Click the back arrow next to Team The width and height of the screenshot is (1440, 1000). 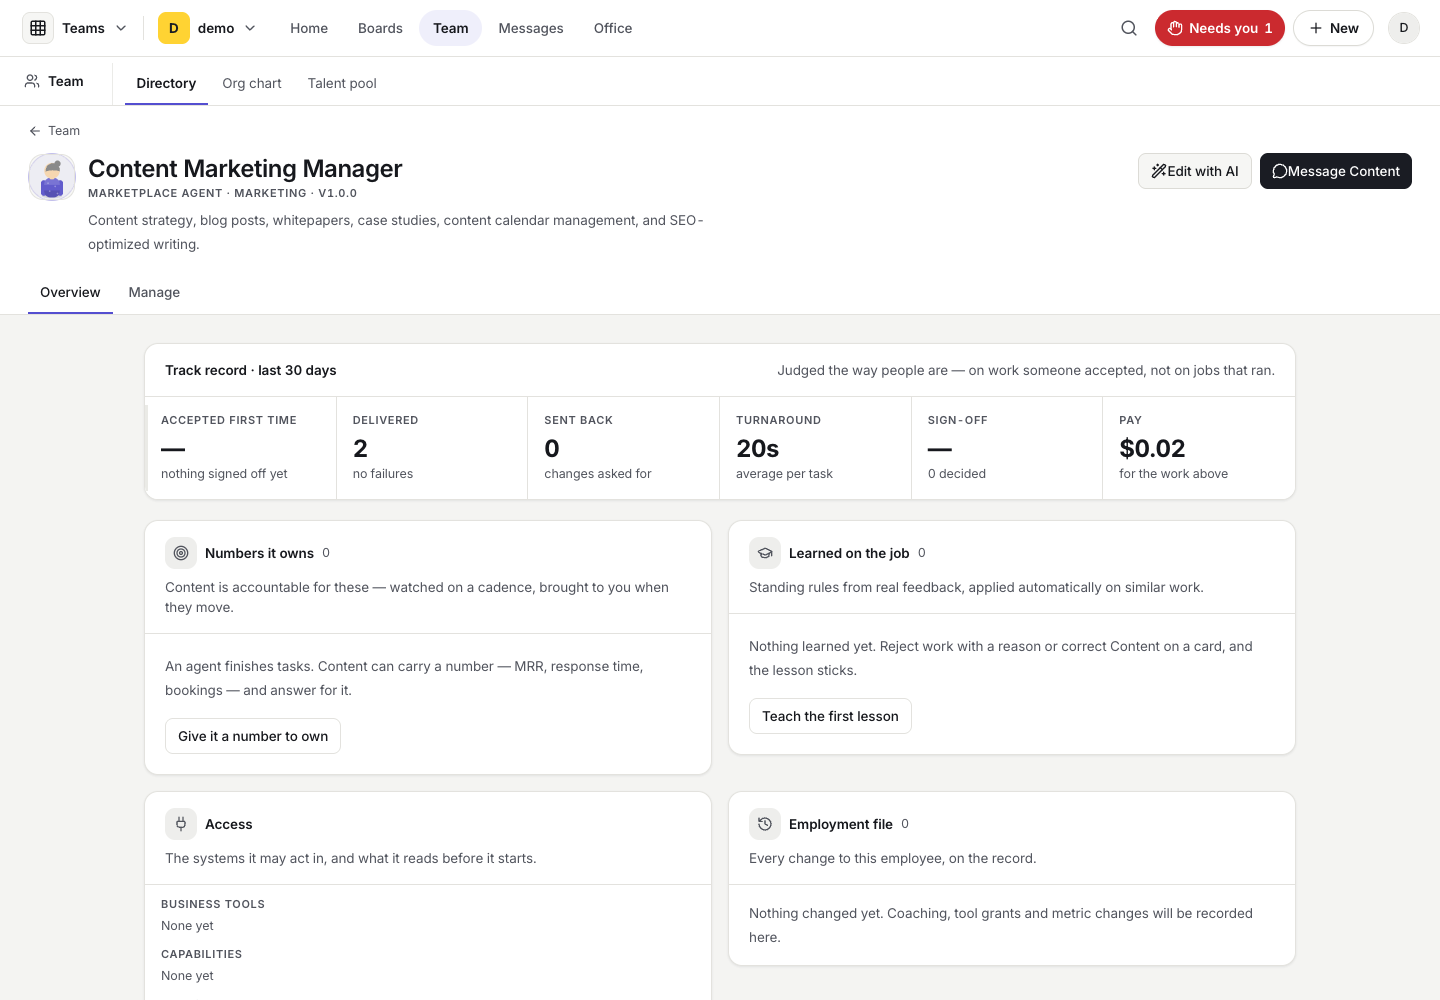coord(35,131)
